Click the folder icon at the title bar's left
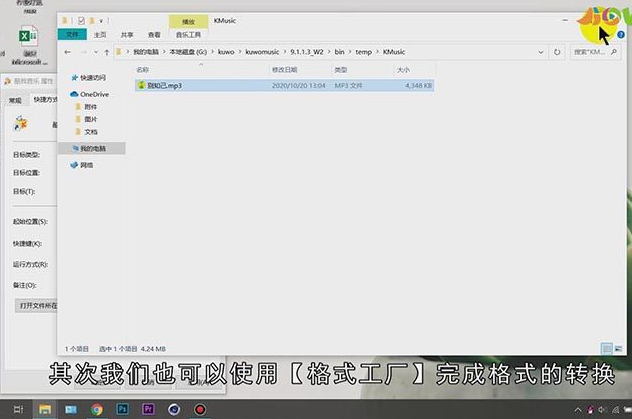This screenshot has width=632, height=419. click(x=64, y=21)
